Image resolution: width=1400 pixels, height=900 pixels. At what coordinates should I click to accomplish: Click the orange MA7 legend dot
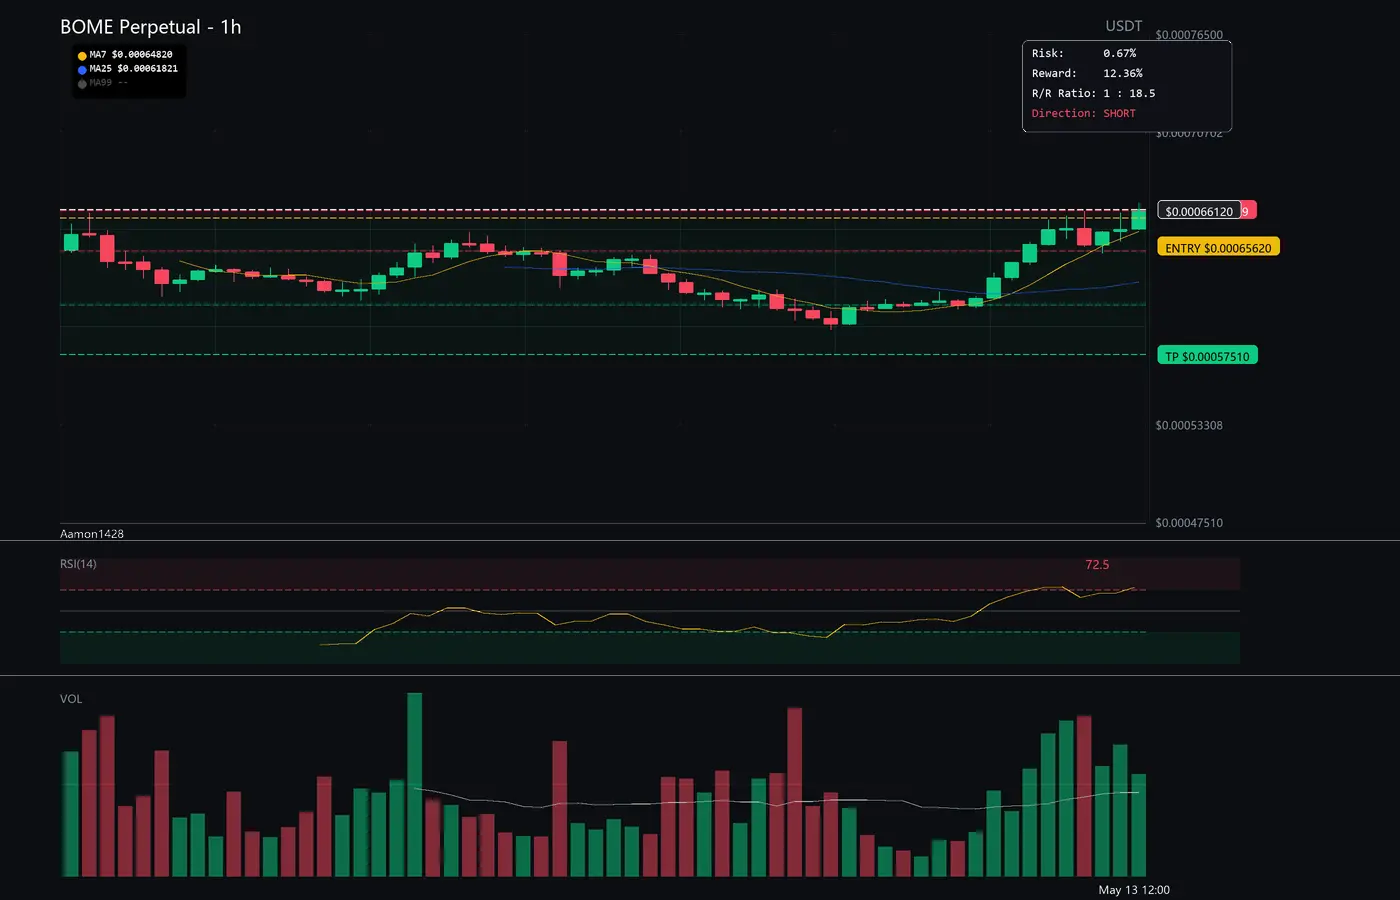[82, 56]
